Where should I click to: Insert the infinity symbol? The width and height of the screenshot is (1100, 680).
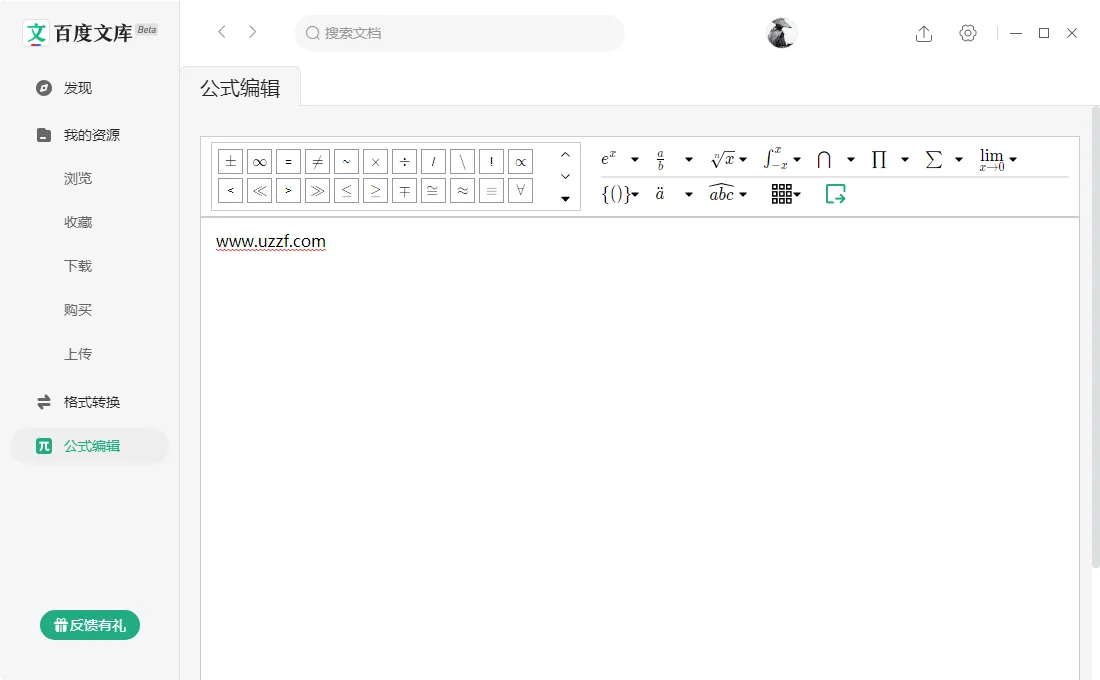(x=259, y=161)
